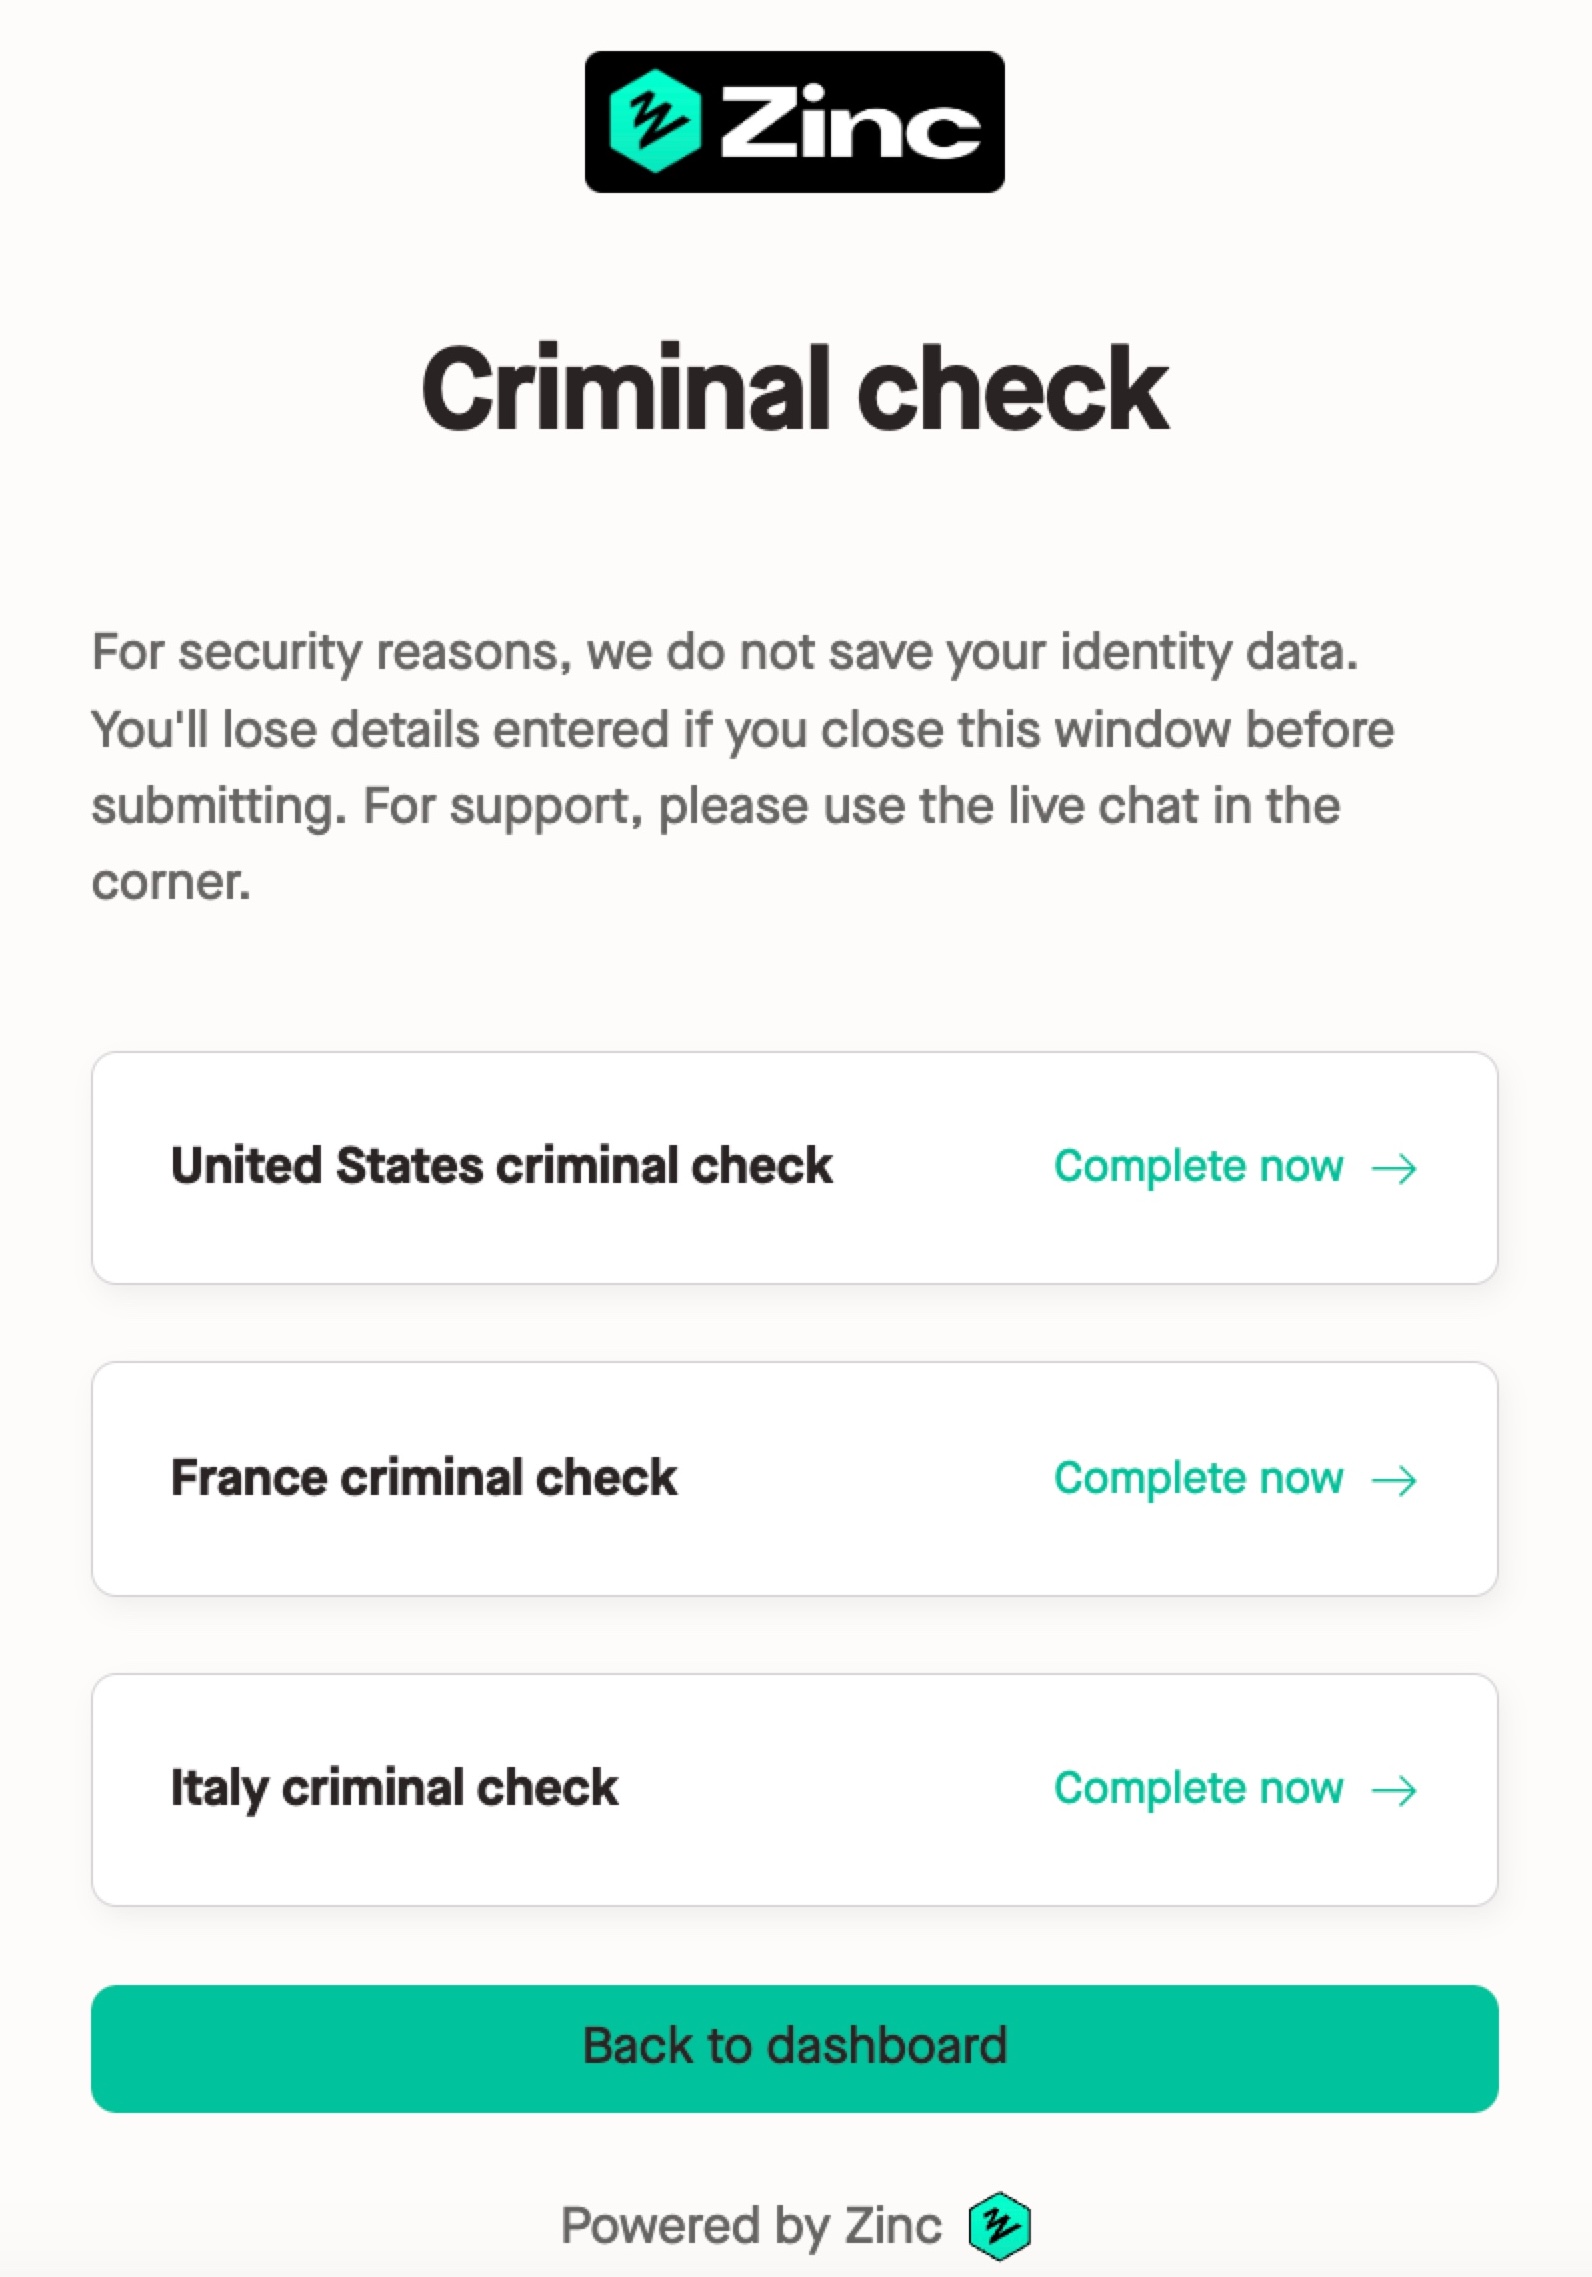Viewport: 1592px width, 2277px height.
Task: Click the Powered by Zinc text
Action: pos(751,2226)
